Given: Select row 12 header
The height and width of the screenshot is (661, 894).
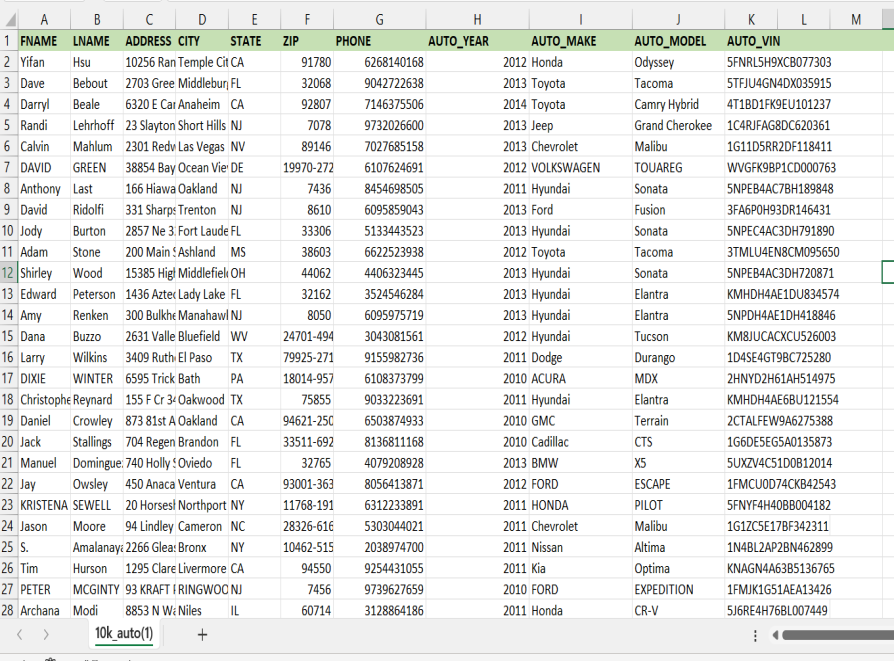Looking at the screenshot, I should tap(9, 273).
